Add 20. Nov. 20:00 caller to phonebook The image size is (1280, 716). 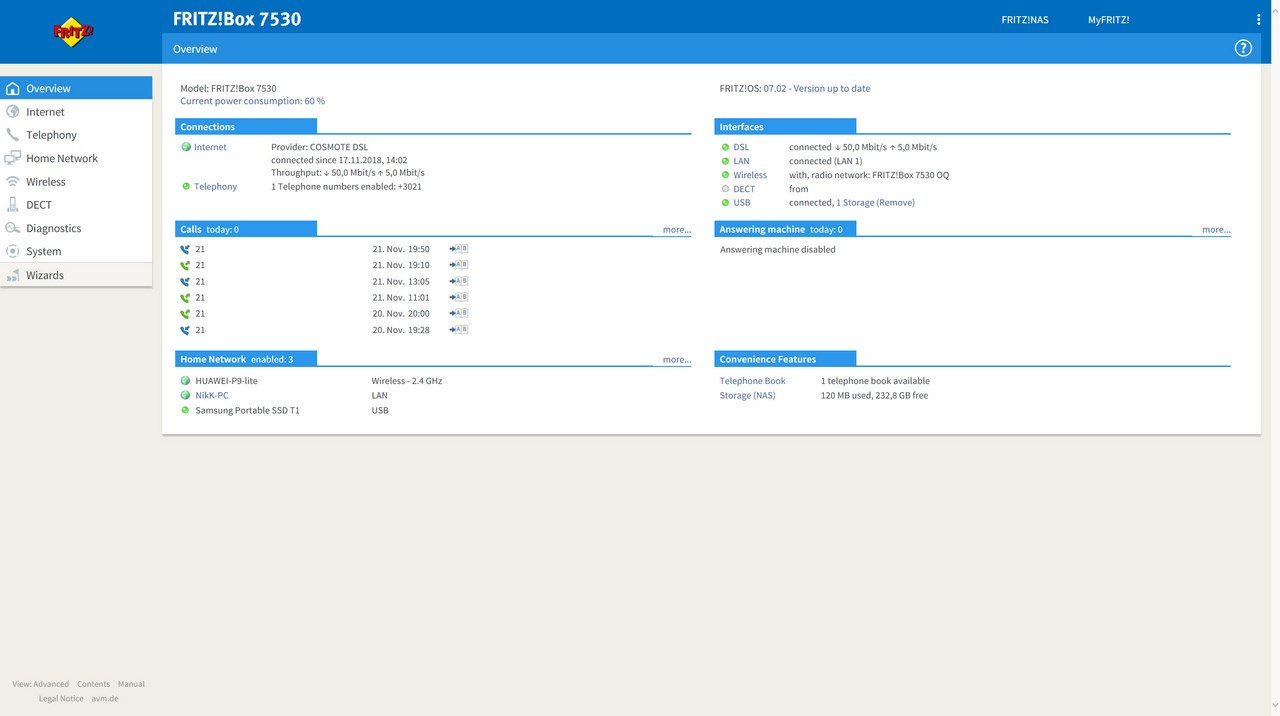(x=459, y=313)
